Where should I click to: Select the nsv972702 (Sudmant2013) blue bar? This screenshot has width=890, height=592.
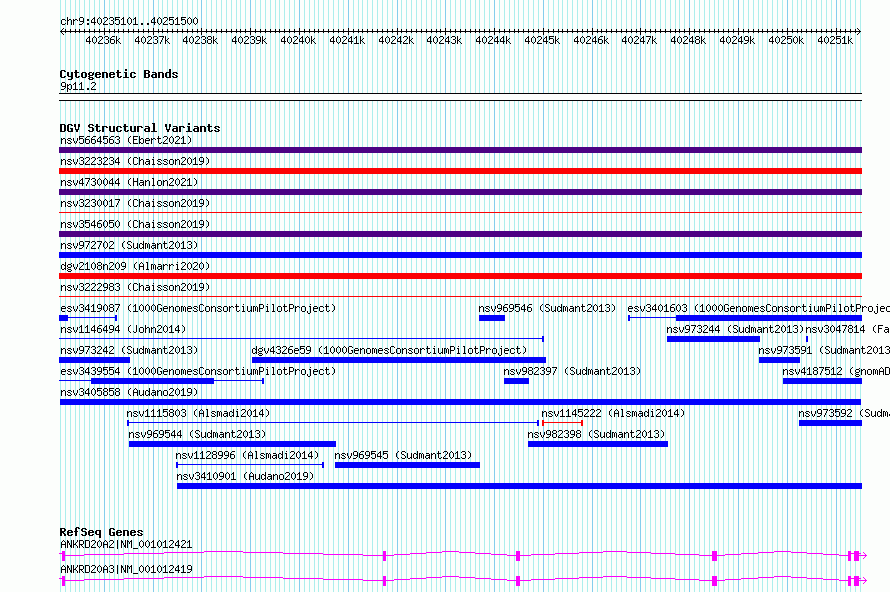click(x=460, y=255)
